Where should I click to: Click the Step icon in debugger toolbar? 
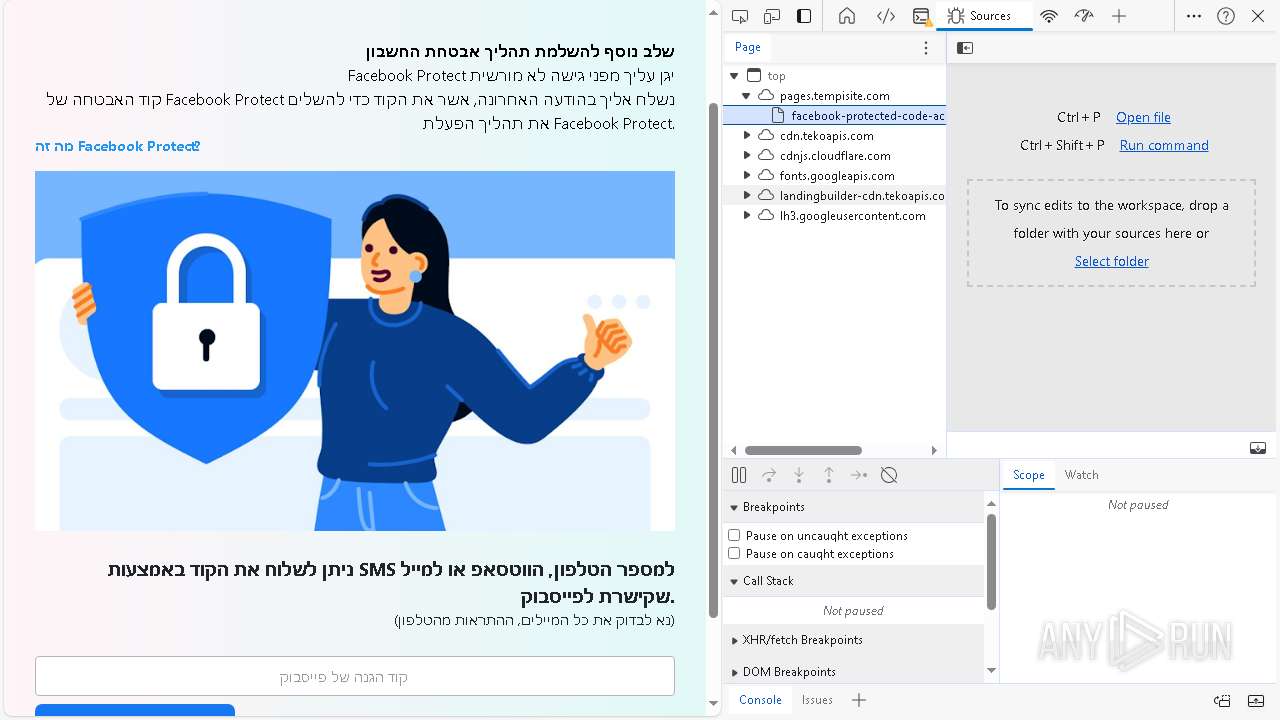[x=859, y=476]
